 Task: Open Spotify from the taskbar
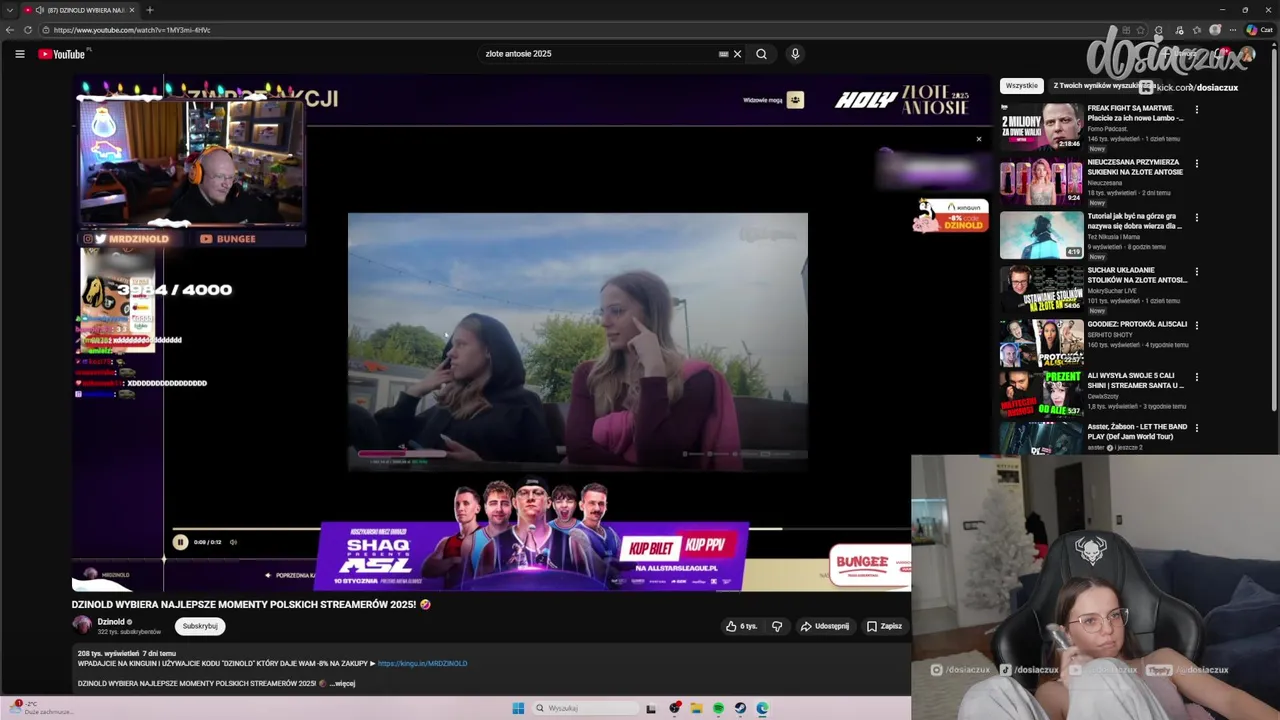tap(719, 708)
